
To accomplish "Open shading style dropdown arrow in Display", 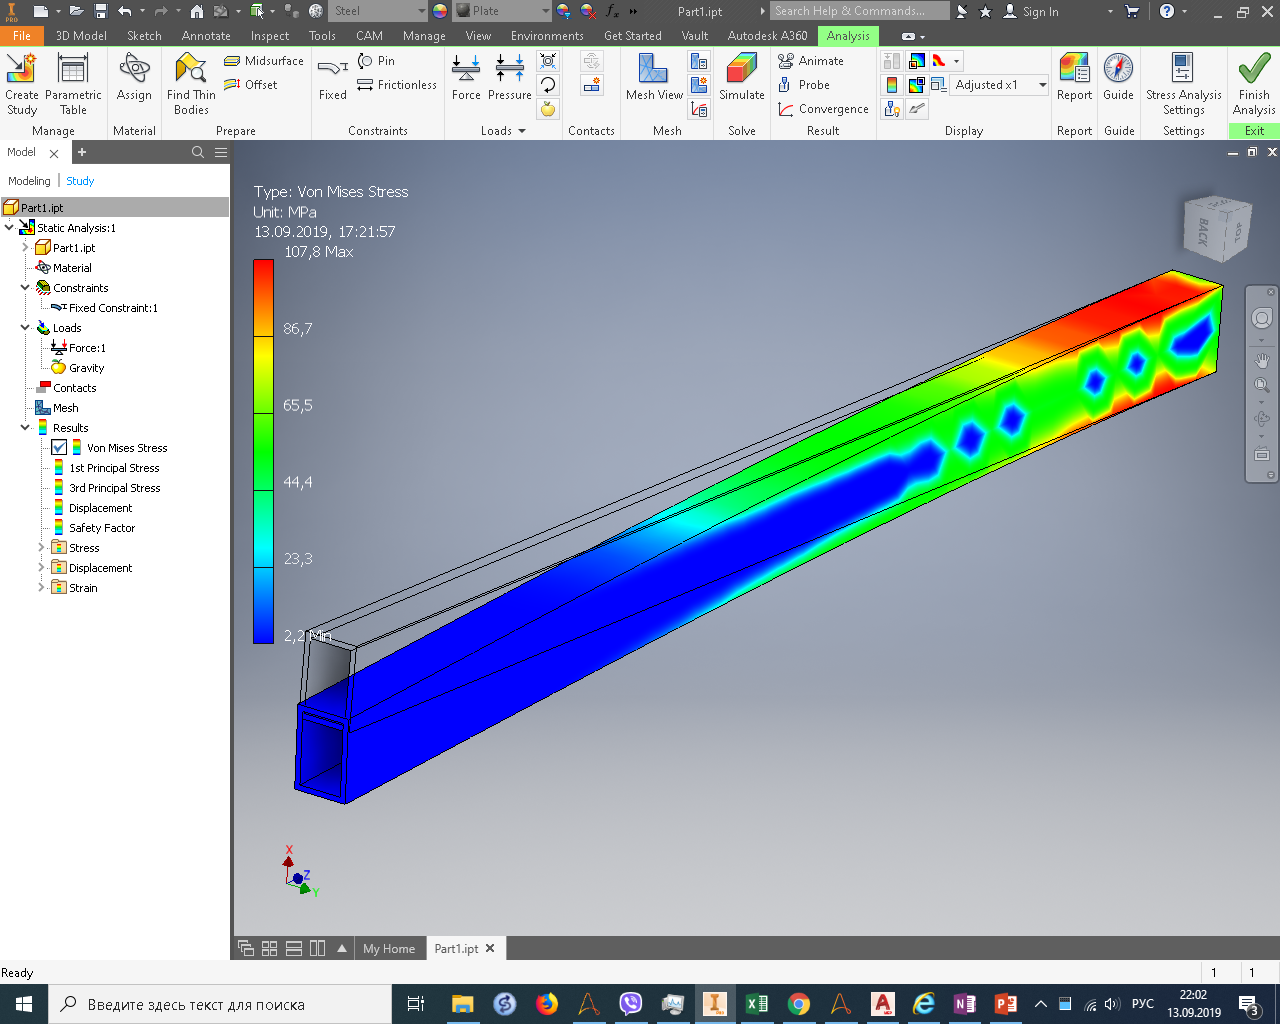I will click(x=957, y=61).
